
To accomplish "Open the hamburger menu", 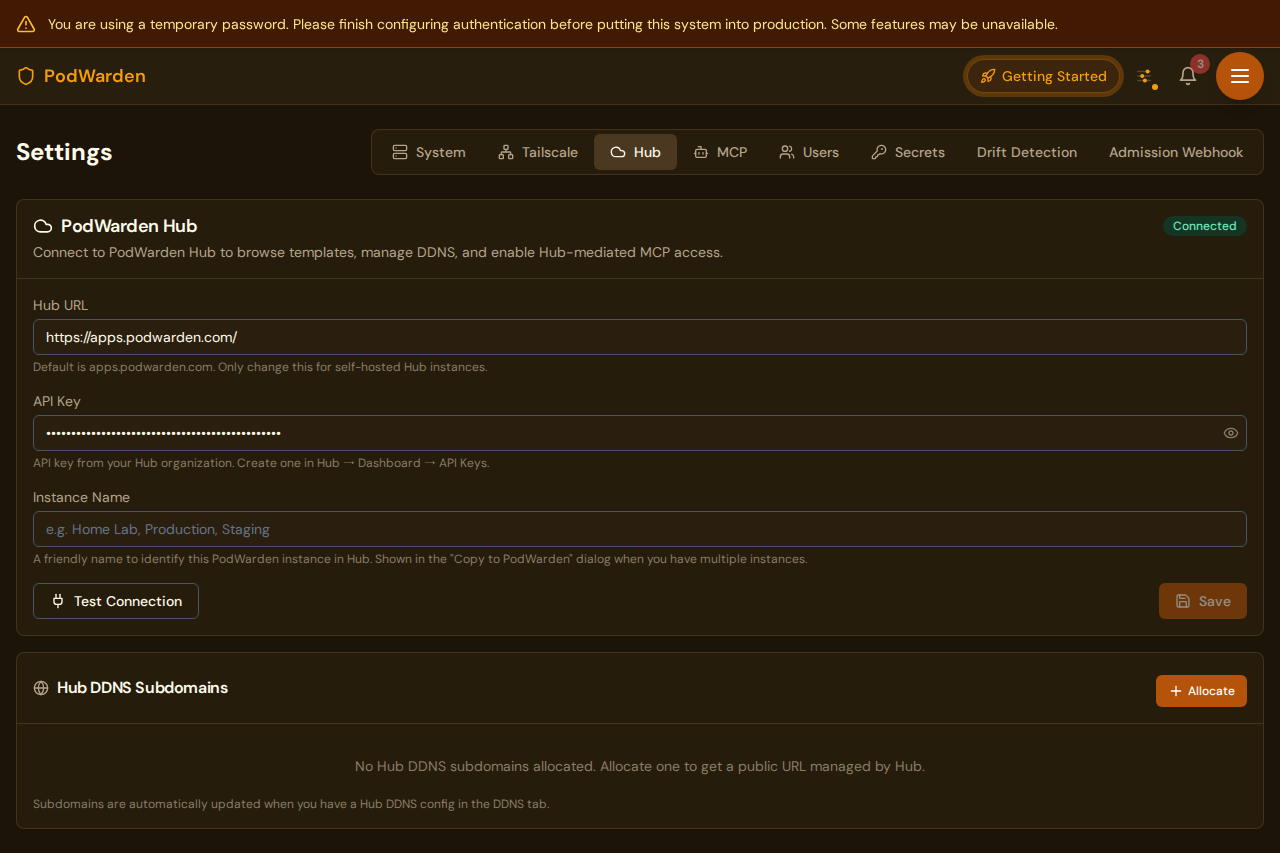I will click(1239, 75).
